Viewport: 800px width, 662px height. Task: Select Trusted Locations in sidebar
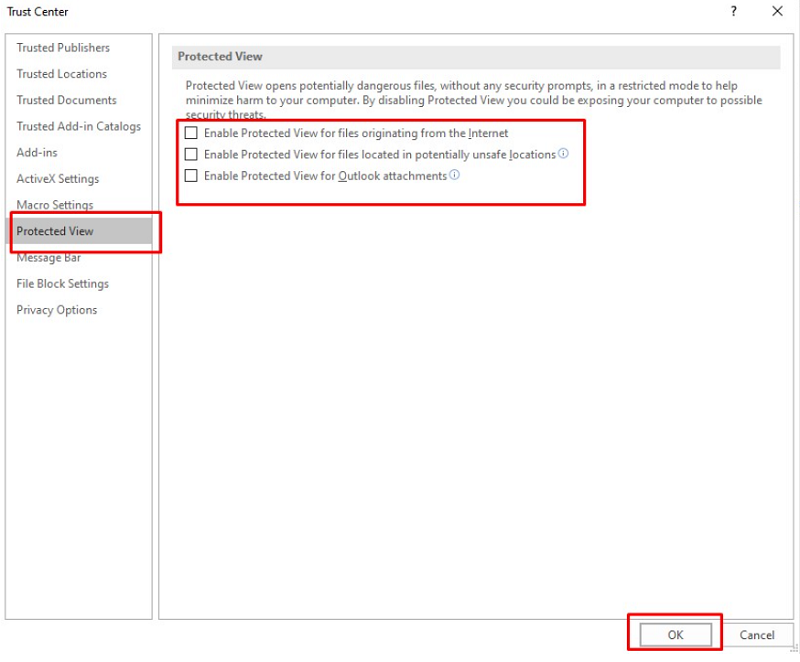pyautogui.click(x=61, y=74)
